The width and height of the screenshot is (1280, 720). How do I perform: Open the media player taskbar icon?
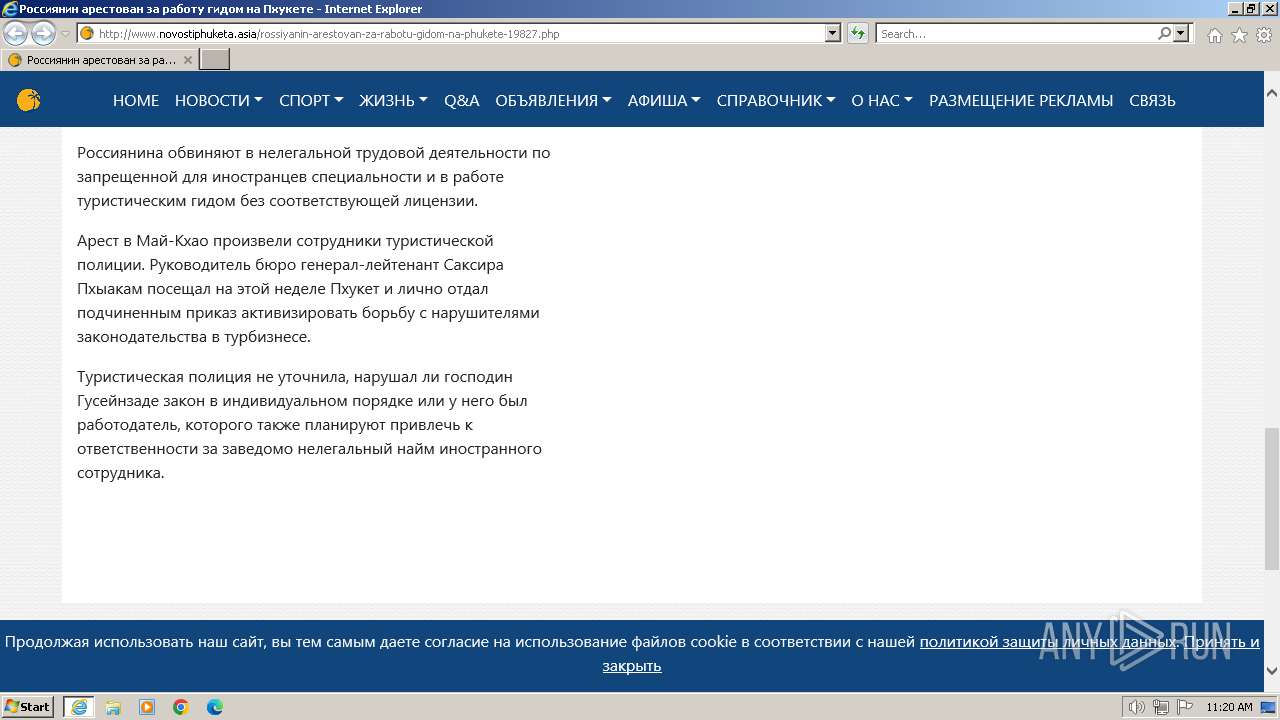(x=147, y=707)
